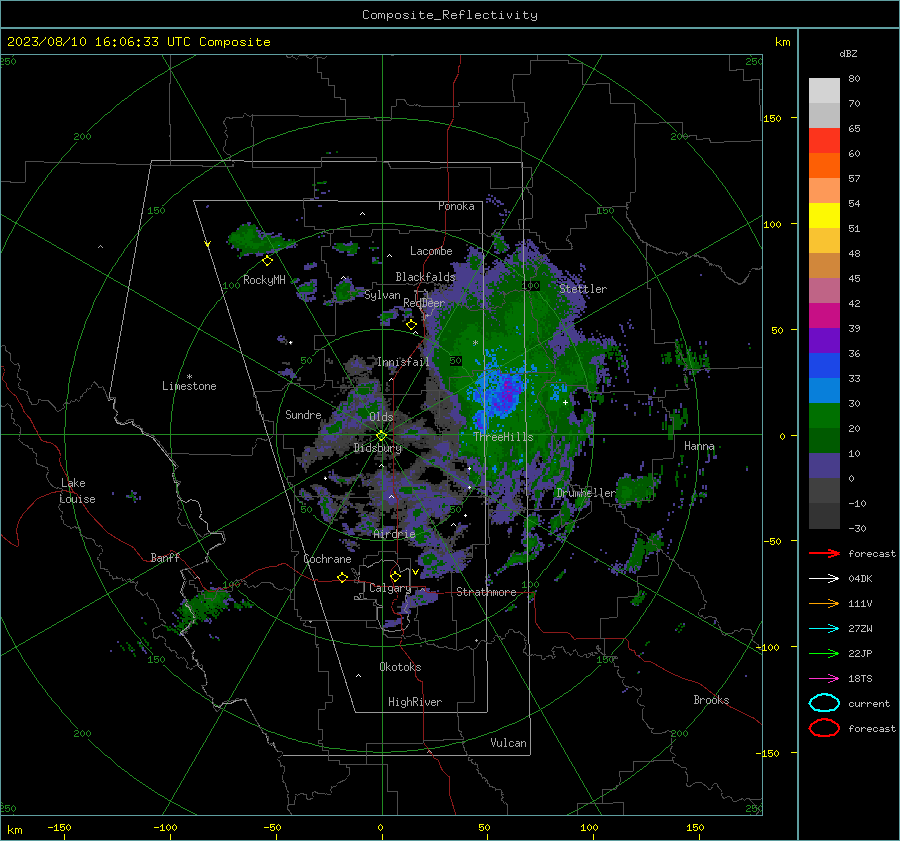The image size is (900, 841).
Task: Click the red swatch in the dBZ scale
Action: pos(824,141)
